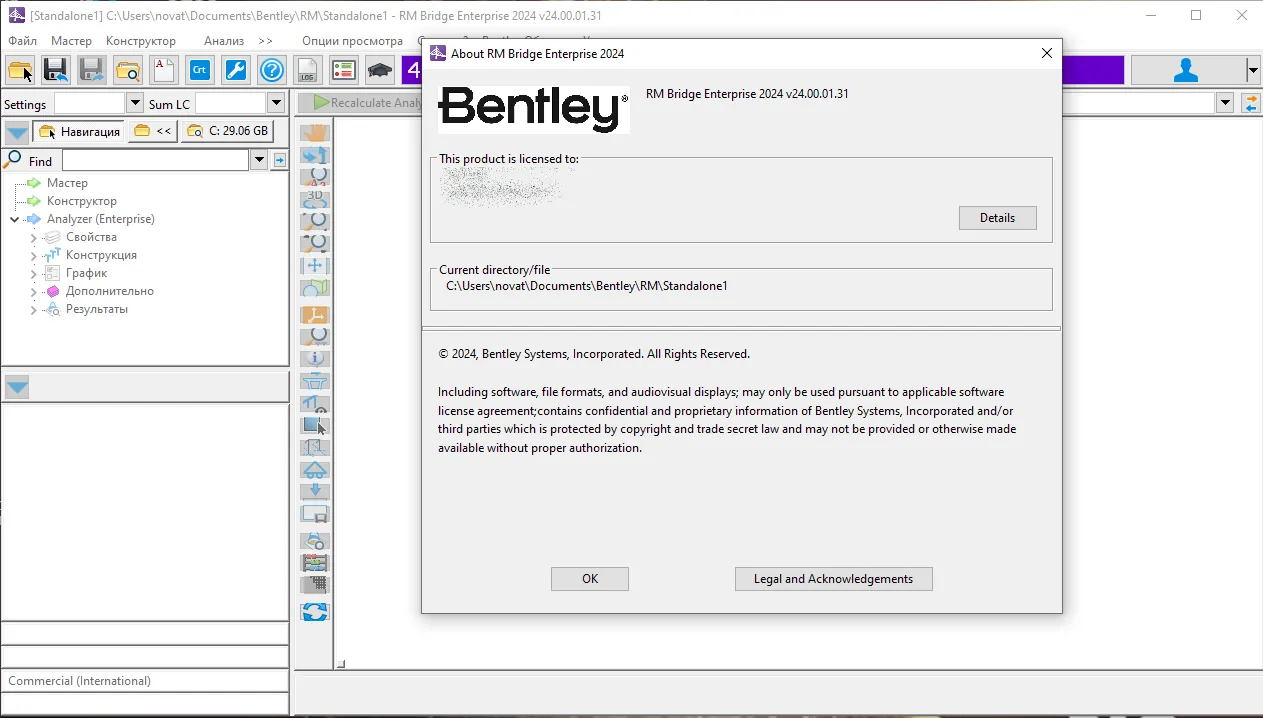The image size is (1263, 718).
Task: Click the Standalone1 directory path text
Action: (587, 286)
